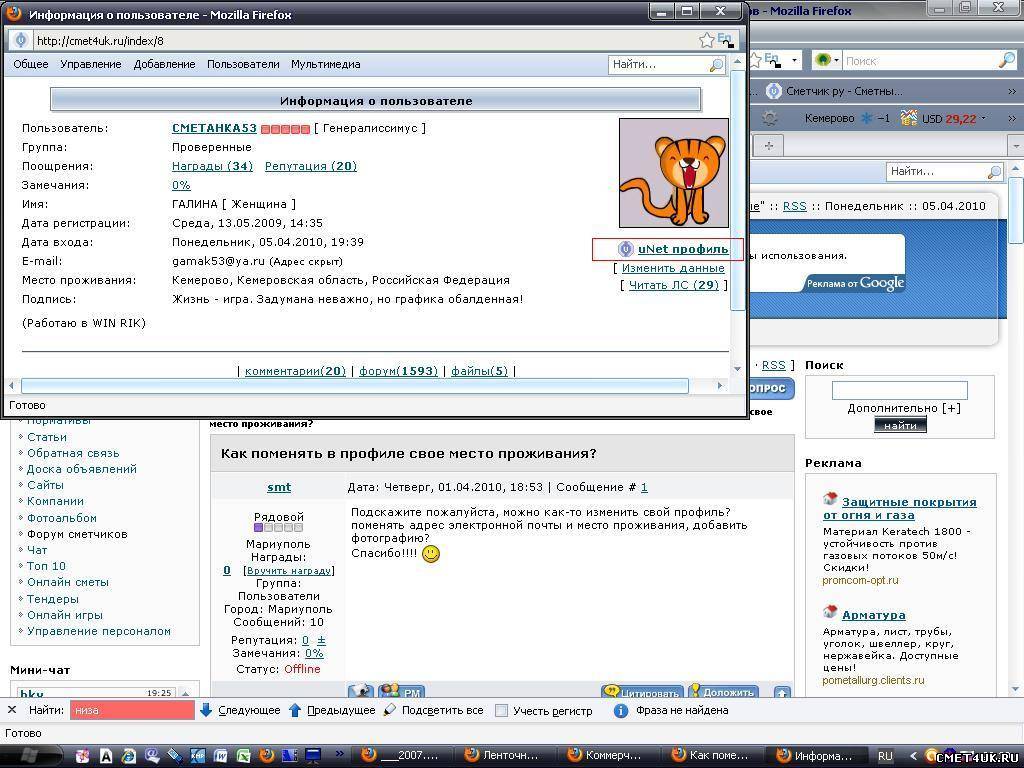Viewport: 1024px width, 768px height.
Task: Open the Управление menu
Action: (x=91, y=64)
